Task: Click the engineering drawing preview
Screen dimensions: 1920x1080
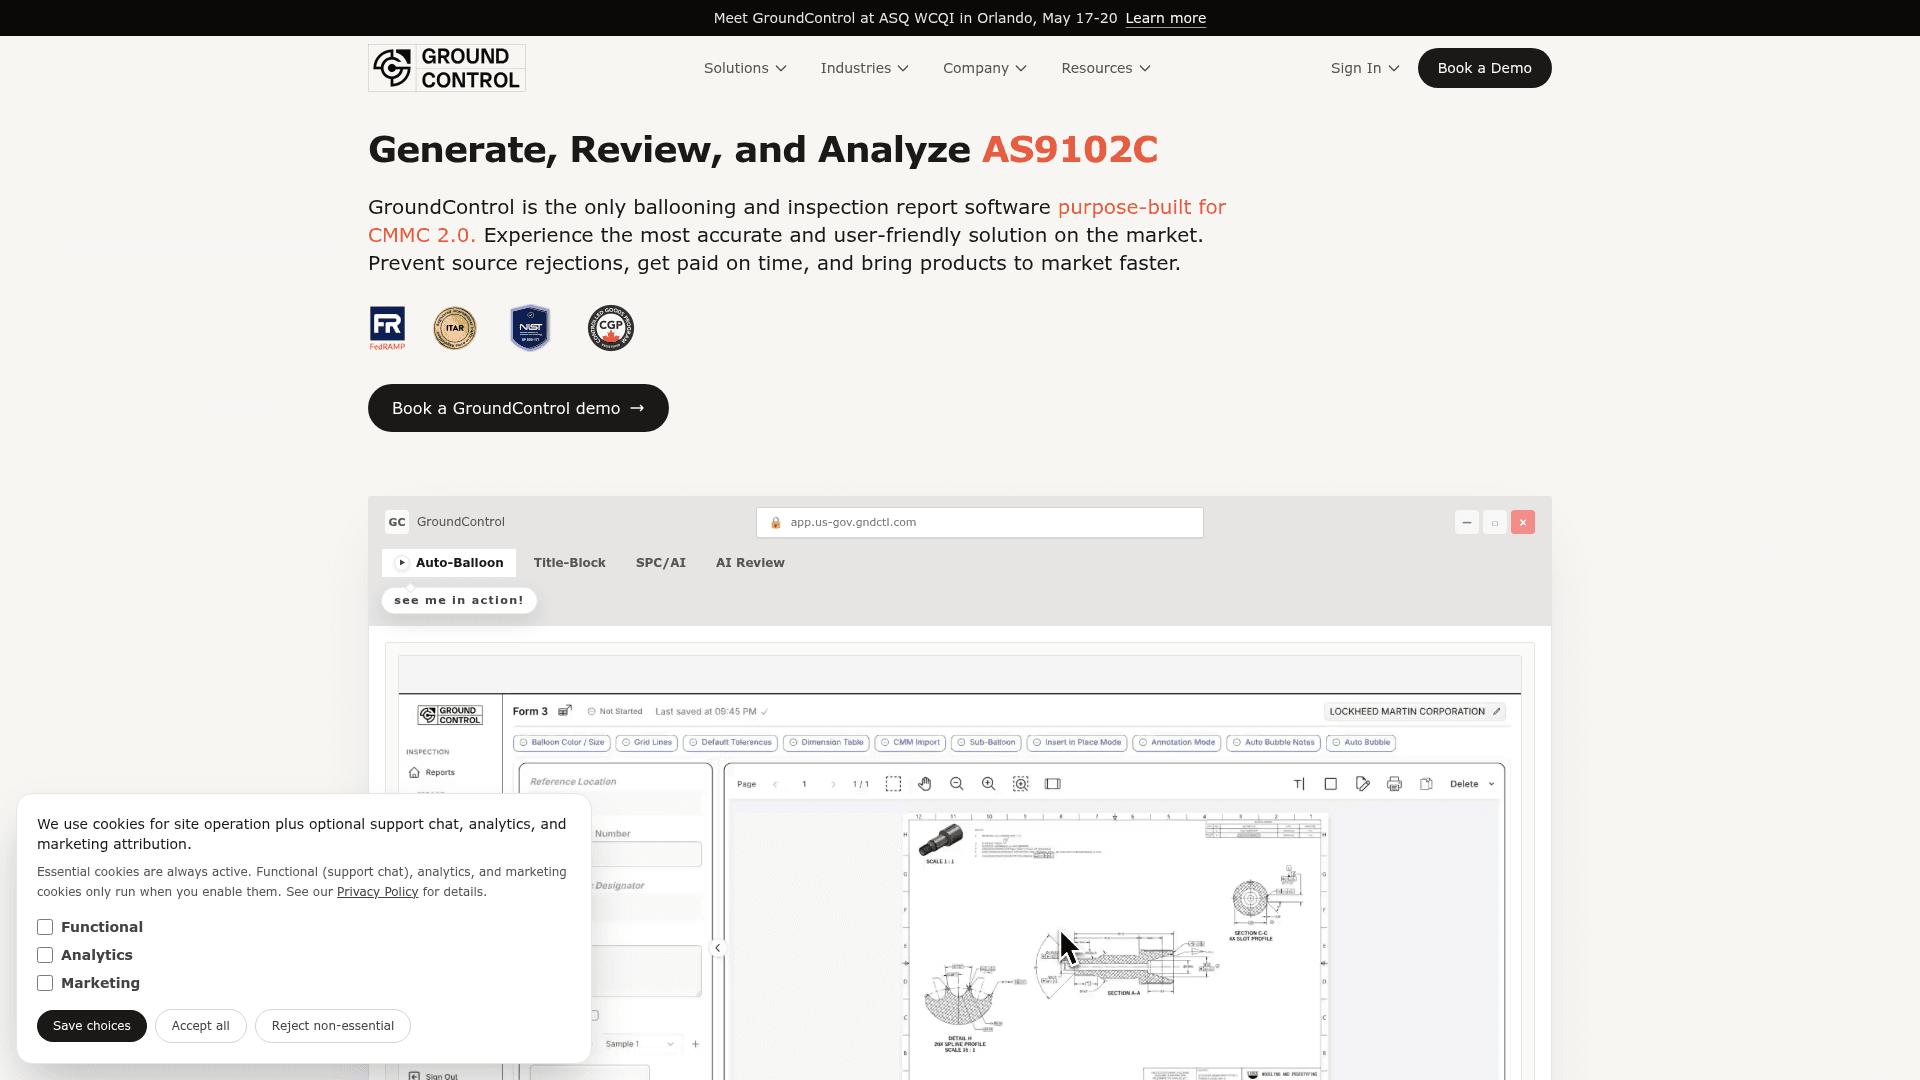Action: (x=1116, y=946)
